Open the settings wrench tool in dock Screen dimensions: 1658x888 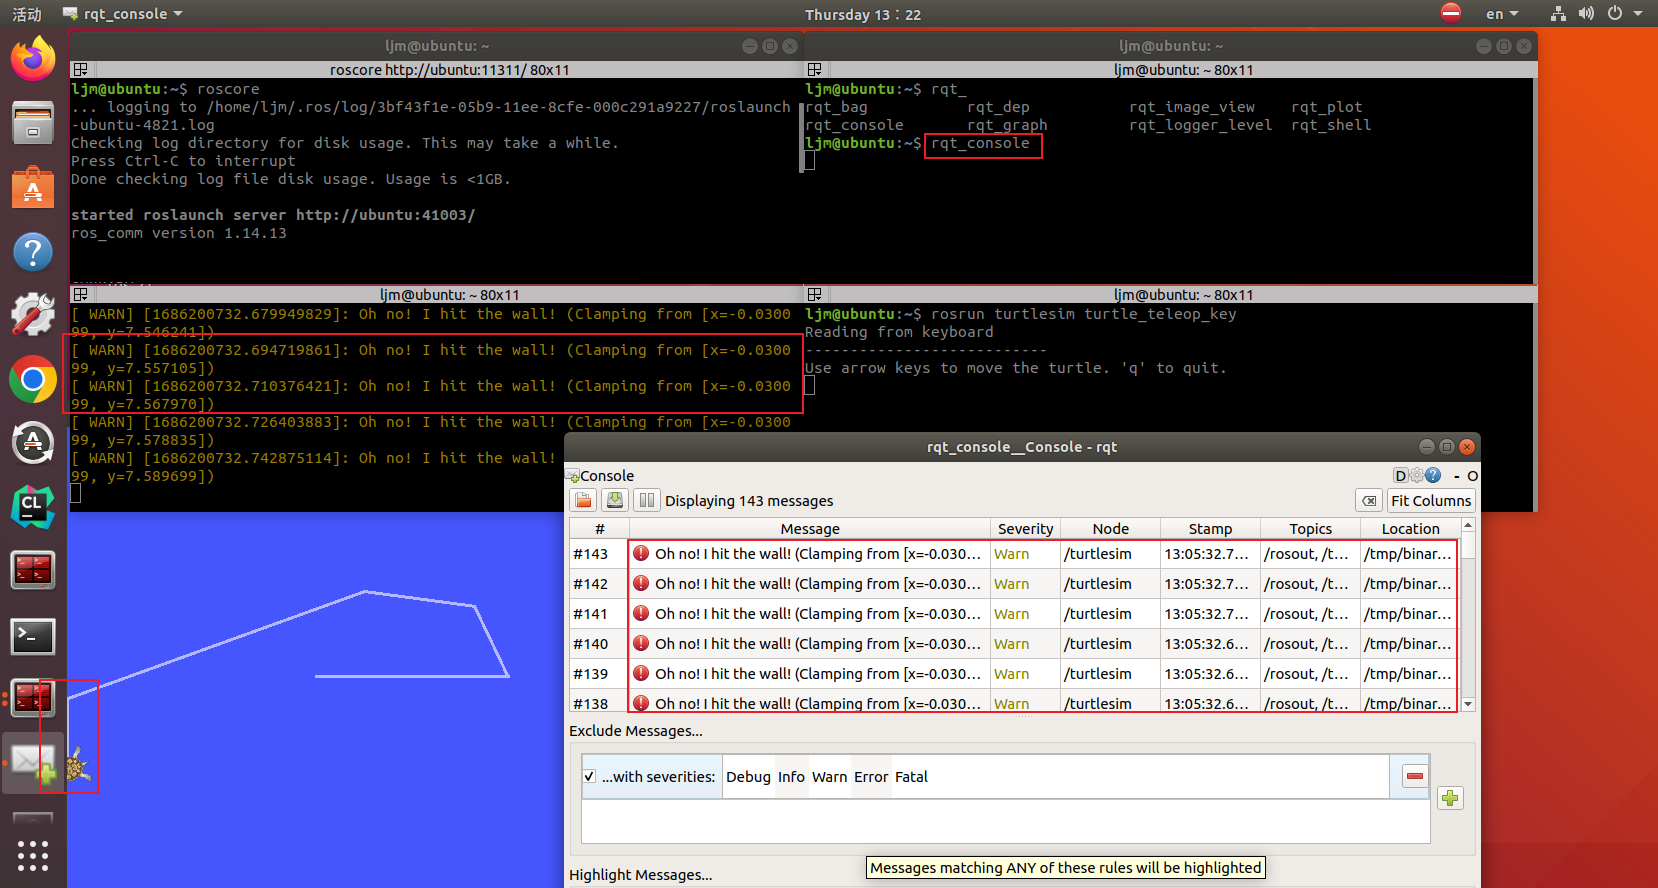[33, 315]
